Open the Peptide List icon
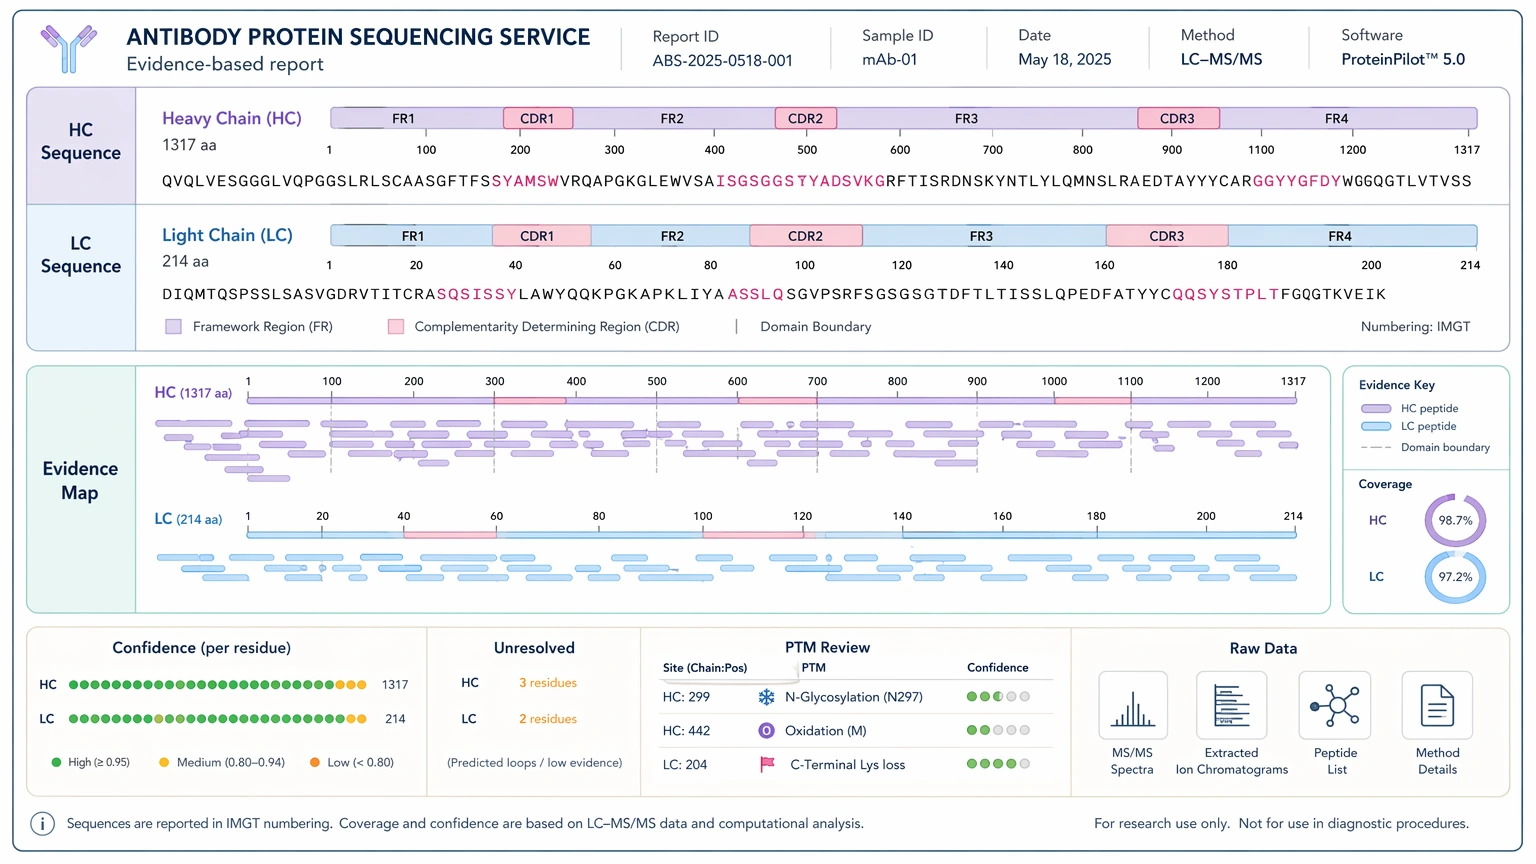The height and width of the screenshot is (864, 1536). click(1335, 705)
